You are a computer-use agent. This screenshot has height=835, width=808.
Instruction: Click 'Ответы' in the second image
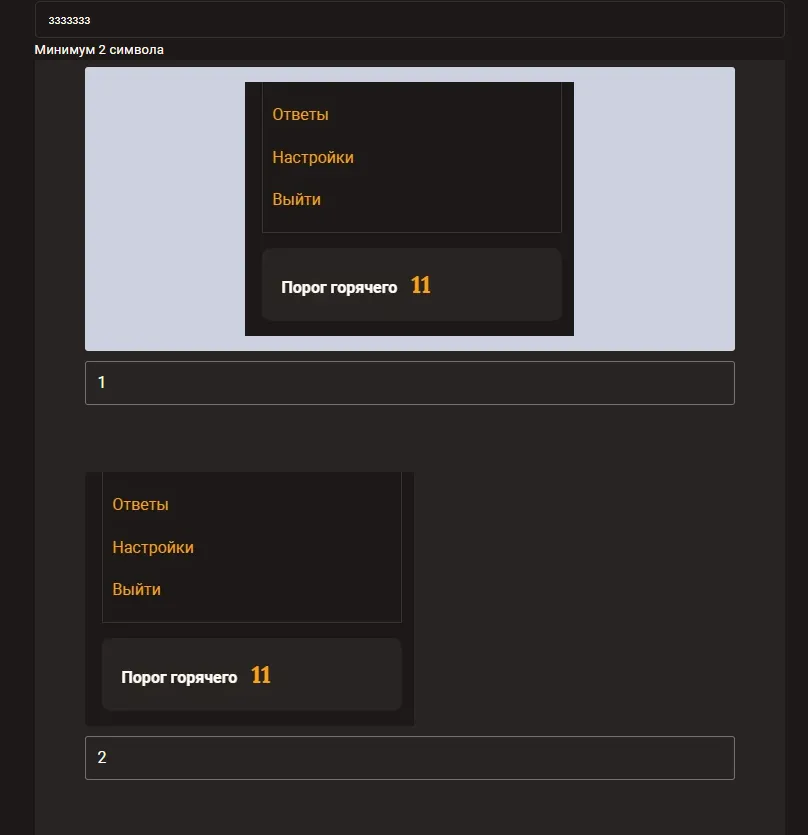[x=140, y=504]
